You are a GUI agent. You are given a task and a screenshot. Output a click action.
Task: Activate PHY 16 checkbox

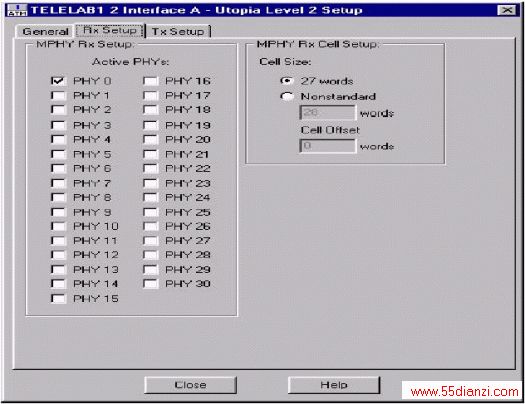[x=150, y=81]
